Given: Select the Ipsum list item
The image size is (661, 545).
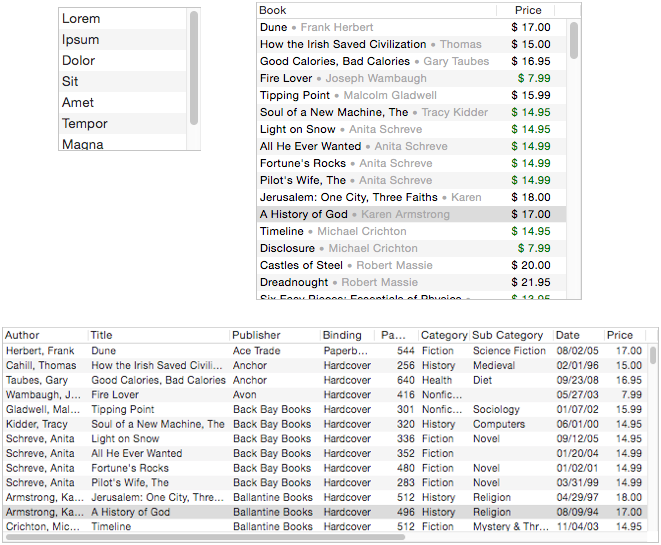Looking at the screenshot, I should pyautogui.click(x=122, y=40).
